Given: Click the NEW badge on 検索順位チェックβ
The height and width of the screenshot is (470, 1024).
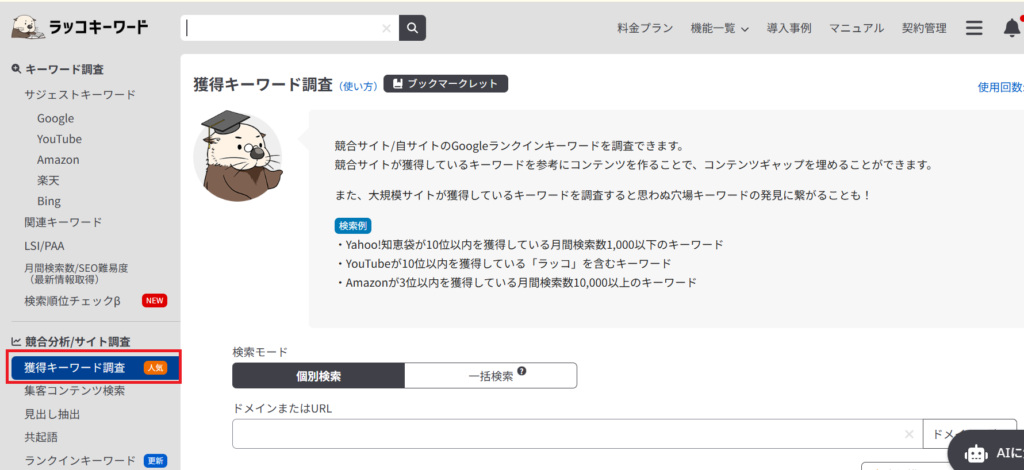Looking at the screenshot, I should click(155, 301).
